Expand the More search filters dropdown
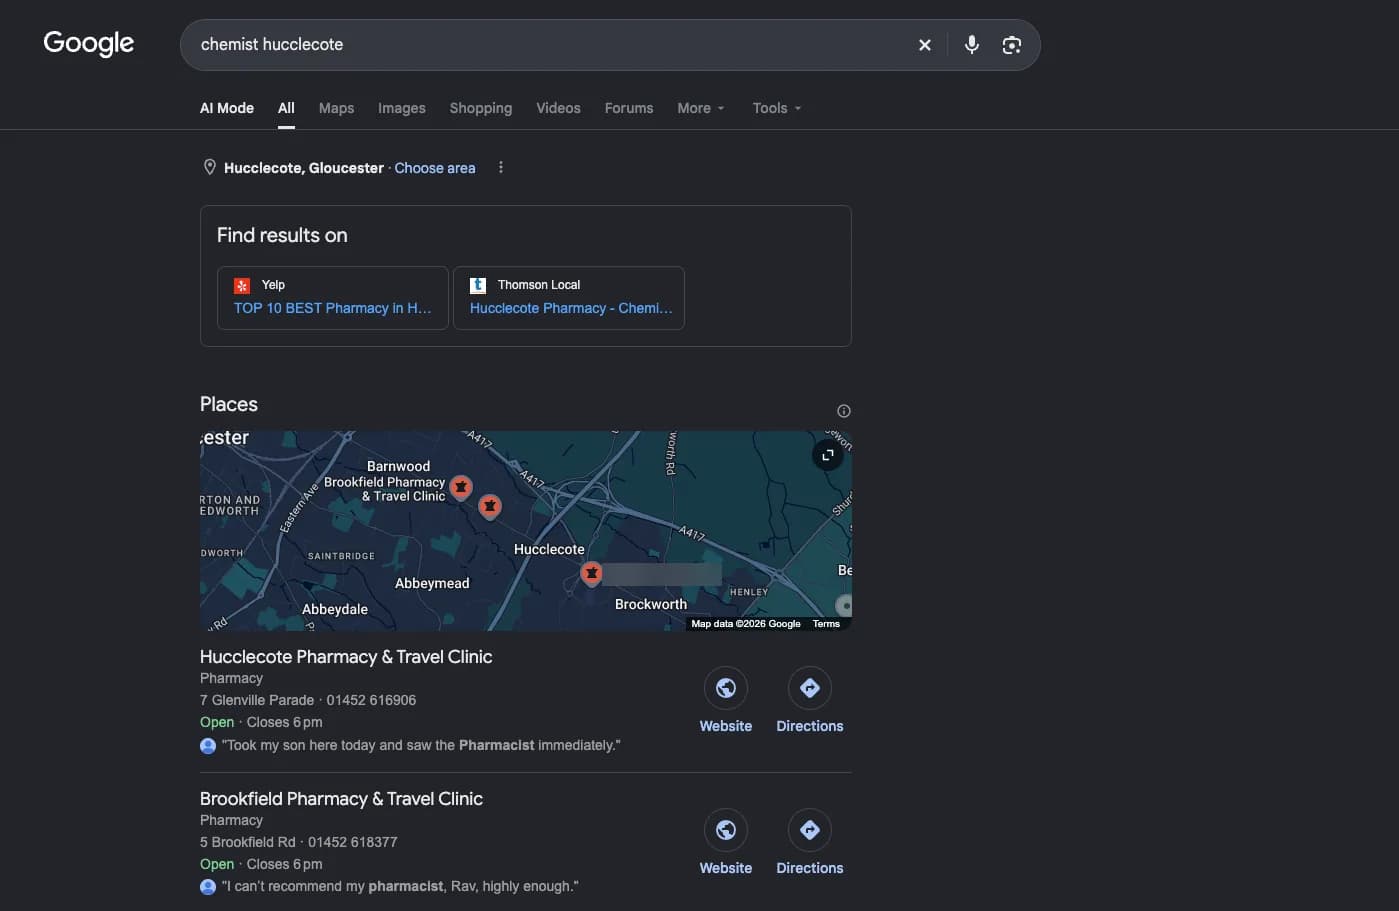 (x=701, y=108)
